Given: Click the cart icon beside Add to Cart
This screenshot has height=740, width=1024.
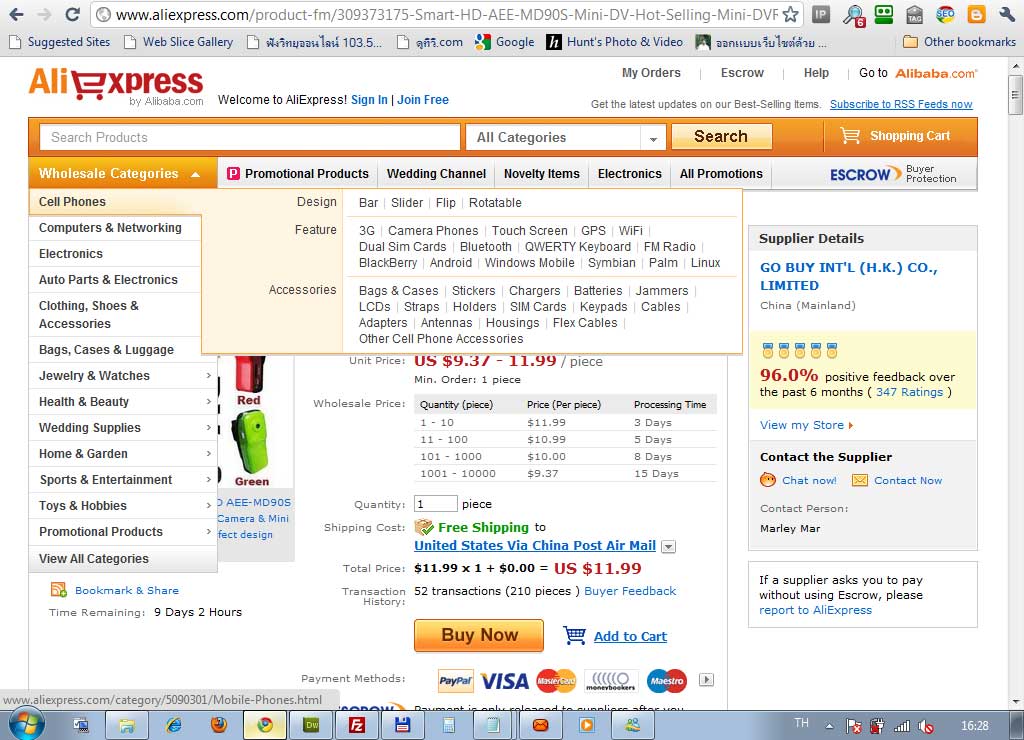Looking at the screenshot, I should [x=575, y=635].
